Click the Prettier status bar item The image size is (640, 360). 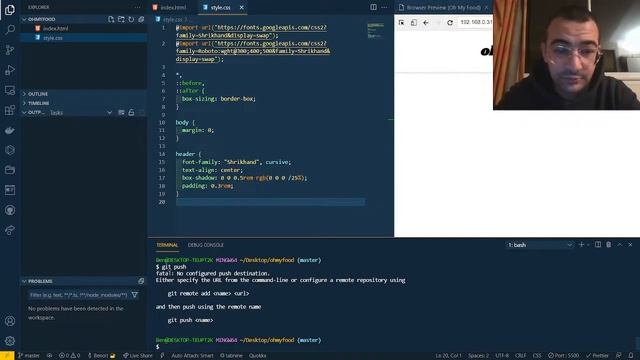[x=597, y=356]
